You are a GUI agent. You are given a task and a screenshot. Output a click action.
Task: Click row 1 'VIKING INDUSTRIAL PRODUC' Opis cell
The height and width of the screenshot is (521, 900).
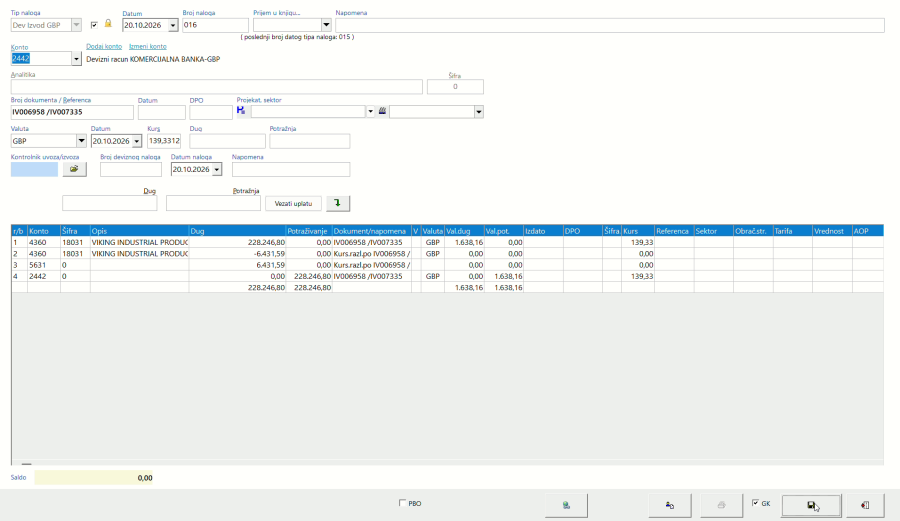(x=139, y=242)
